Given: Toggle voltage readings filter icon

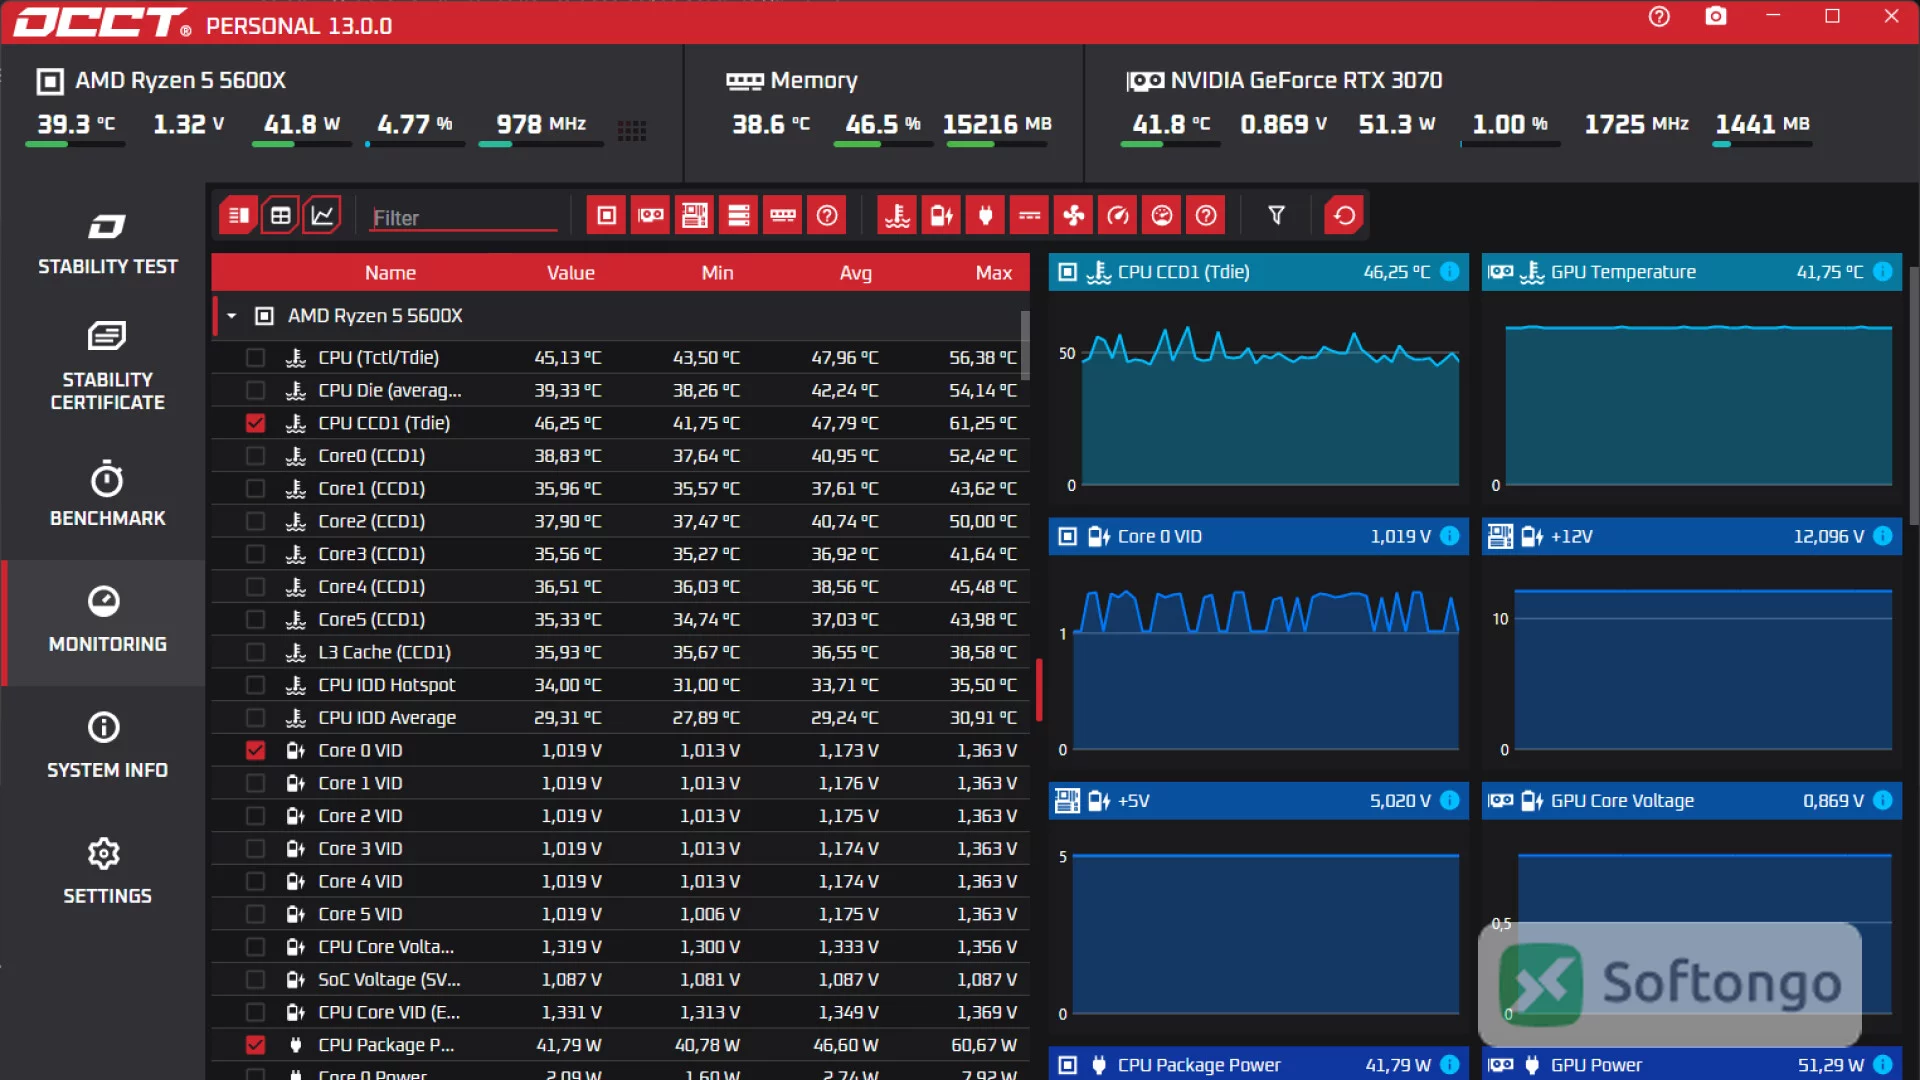Looking at the screenshot, I should (942, 215).
